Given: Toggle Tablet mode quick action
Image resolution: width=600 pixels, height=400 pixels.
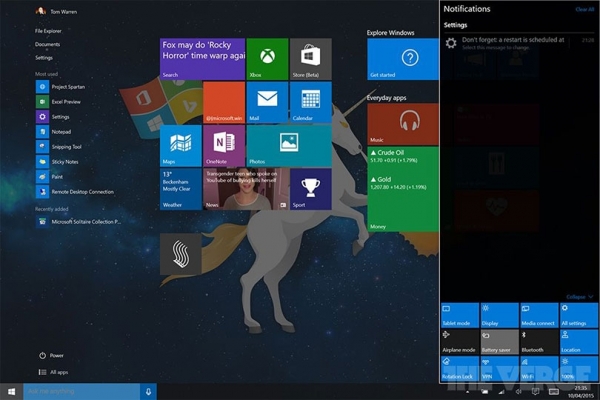Looking at the screenshot, I should tap(460, 315).
